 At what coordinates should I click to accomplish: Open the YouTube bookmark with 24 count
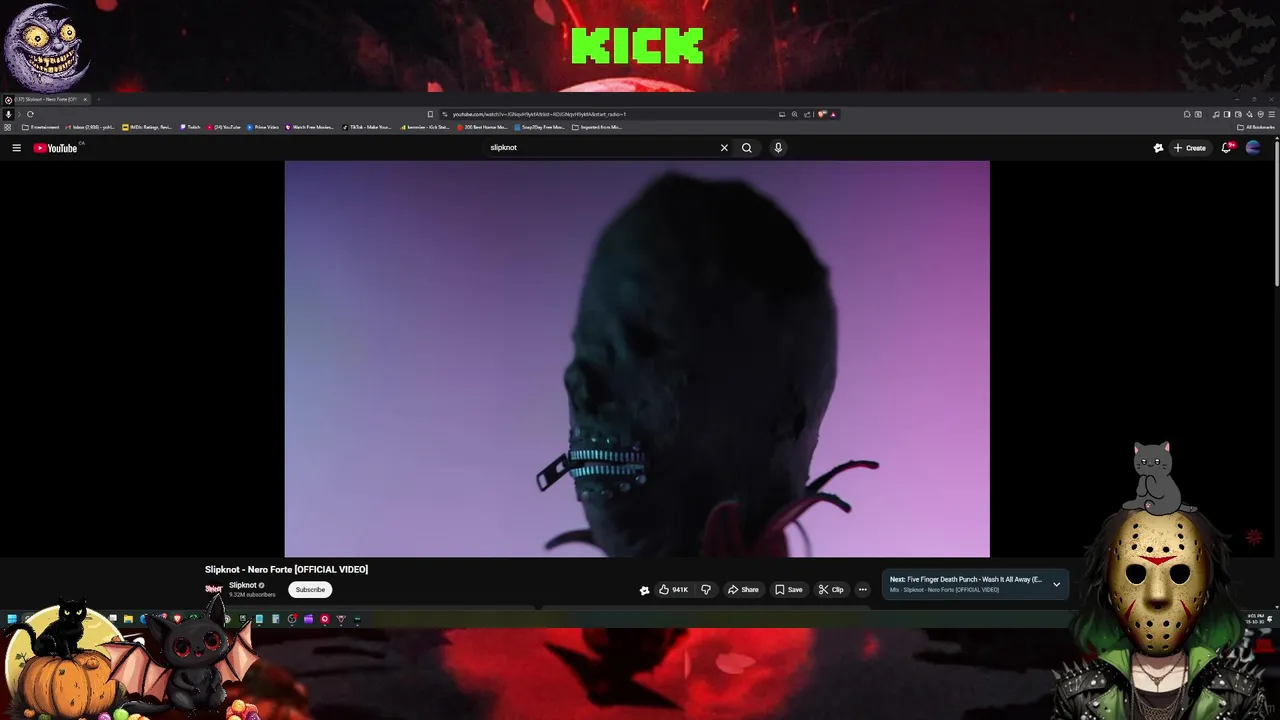[x=225, y=127]
